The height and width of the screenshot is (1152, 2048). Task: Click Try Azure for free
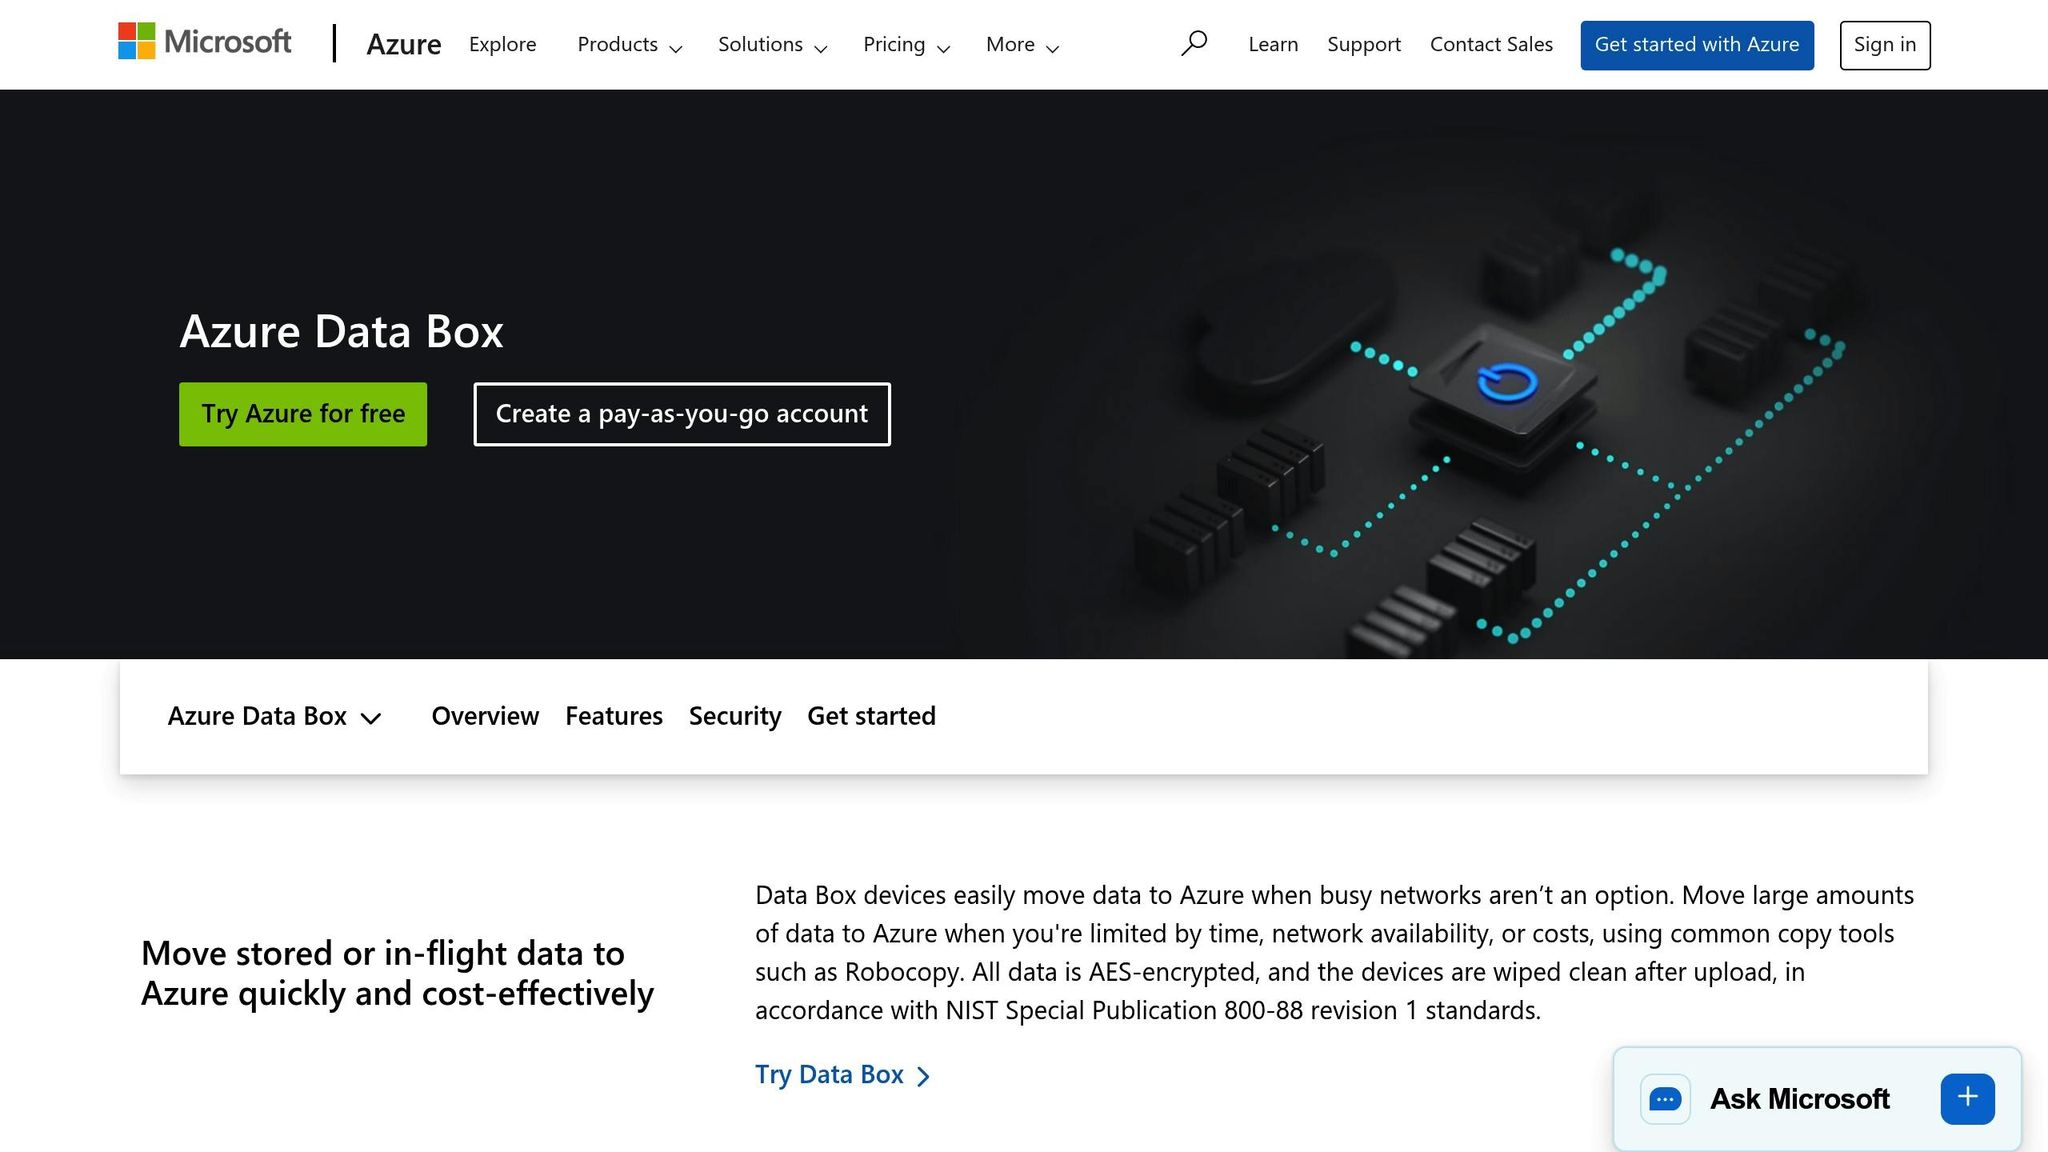tap(302, 413)
